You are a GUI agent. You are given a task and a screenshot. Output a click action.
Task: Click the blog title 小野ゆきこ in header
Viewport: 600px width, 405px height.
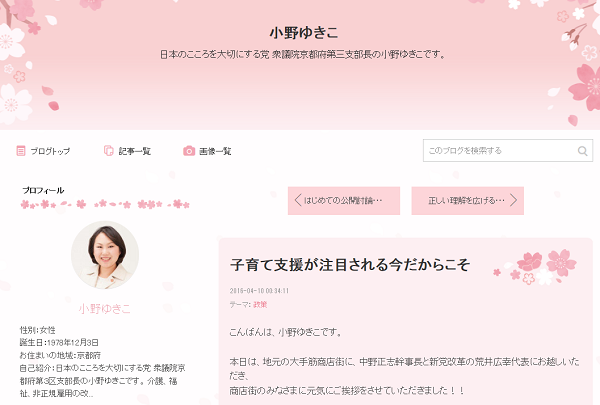point(304,33)
